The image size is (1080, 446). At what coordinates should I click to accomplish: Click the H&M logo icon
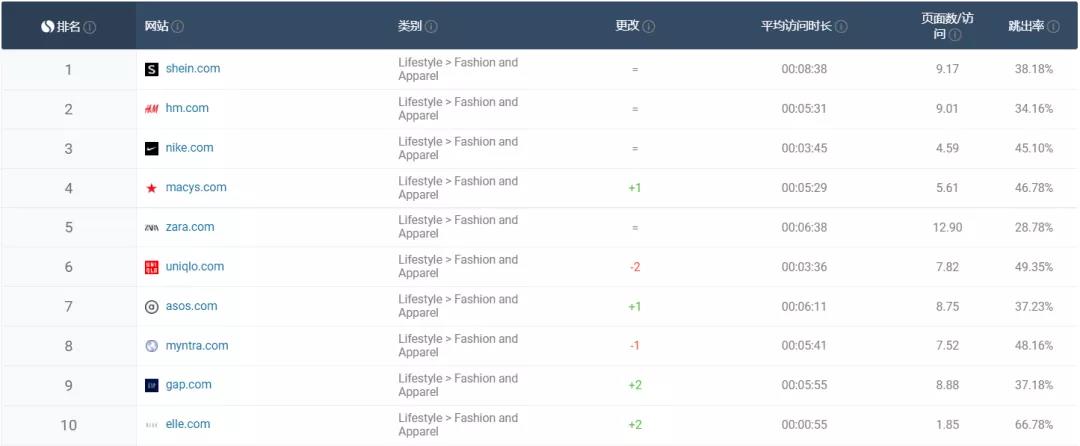pyautogui.click(x=152, y=109)
